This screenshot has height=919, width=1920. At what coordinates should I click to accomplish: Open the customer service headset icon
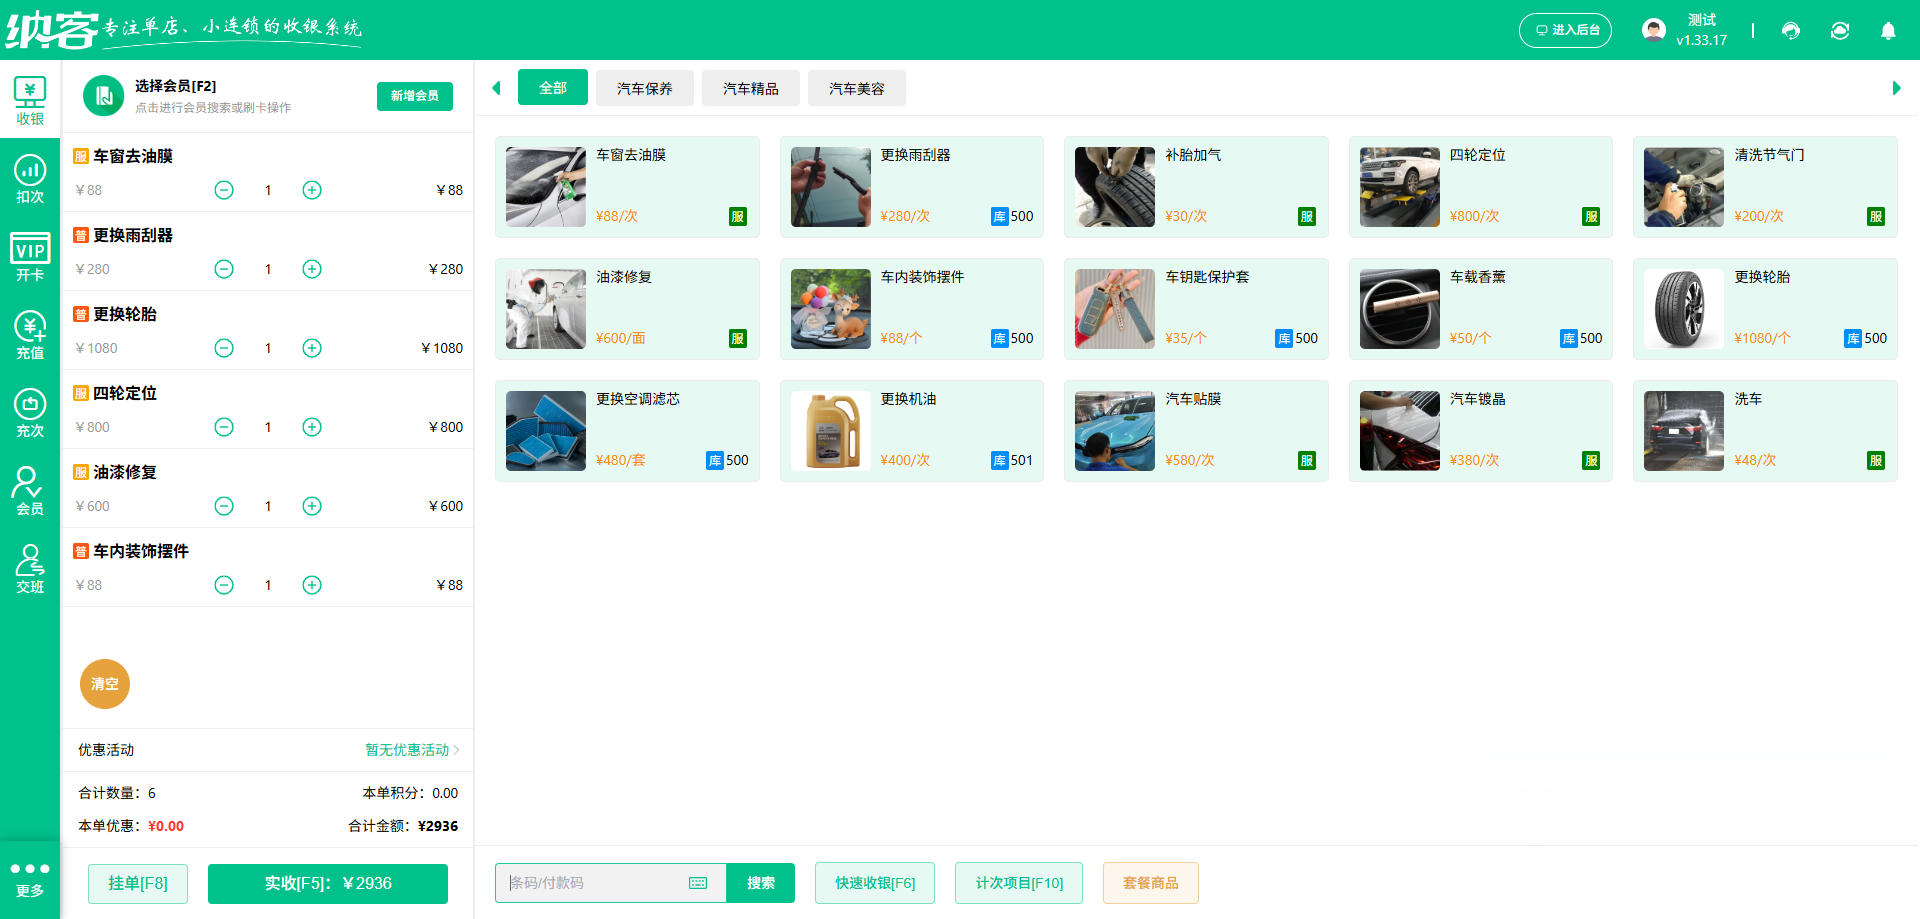pos(1791,30)
